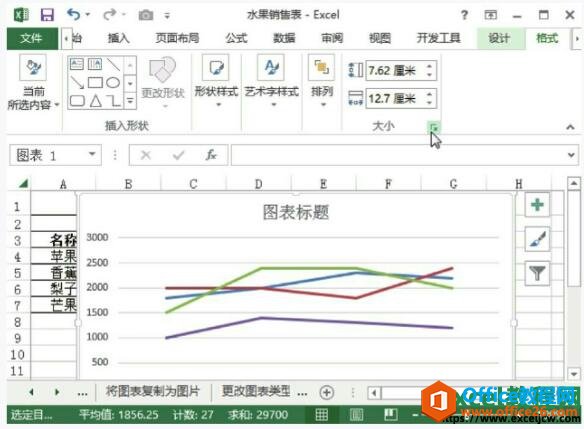
Task: Switch to sheet tab 更改图表类型
Action: coord(256,391)
